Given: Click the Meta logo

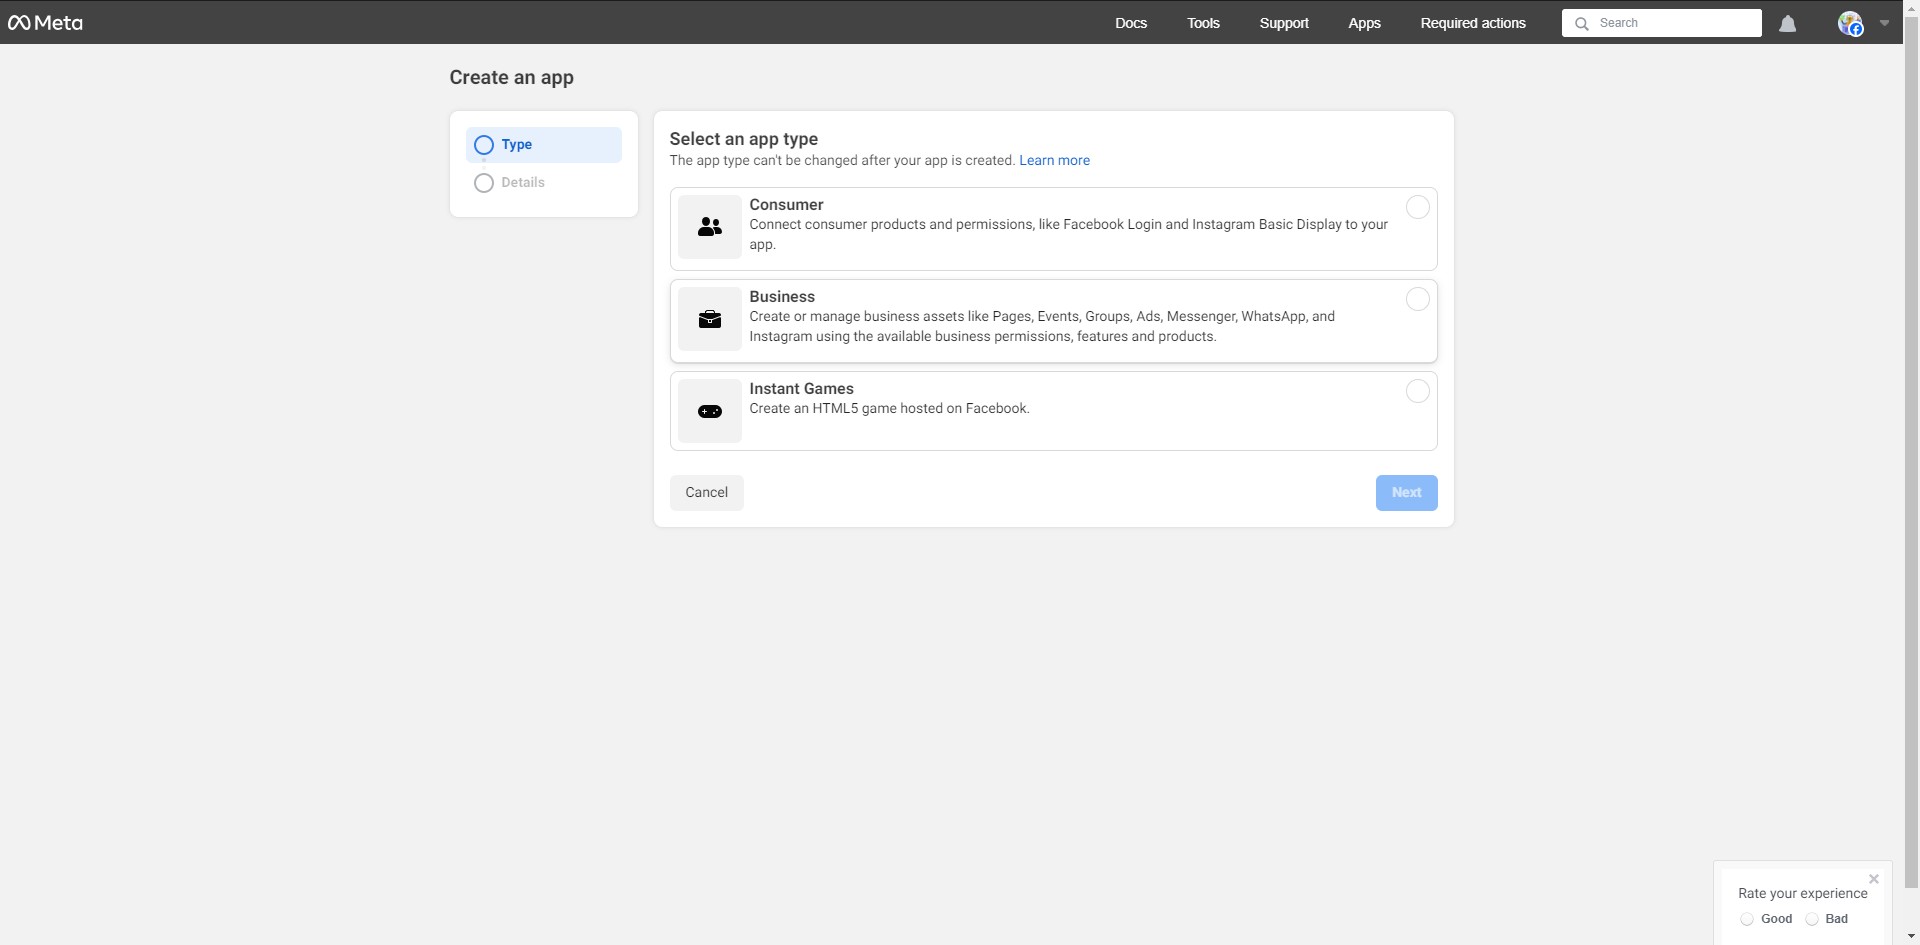Looking at the screenshot, I should click(45, 22).
